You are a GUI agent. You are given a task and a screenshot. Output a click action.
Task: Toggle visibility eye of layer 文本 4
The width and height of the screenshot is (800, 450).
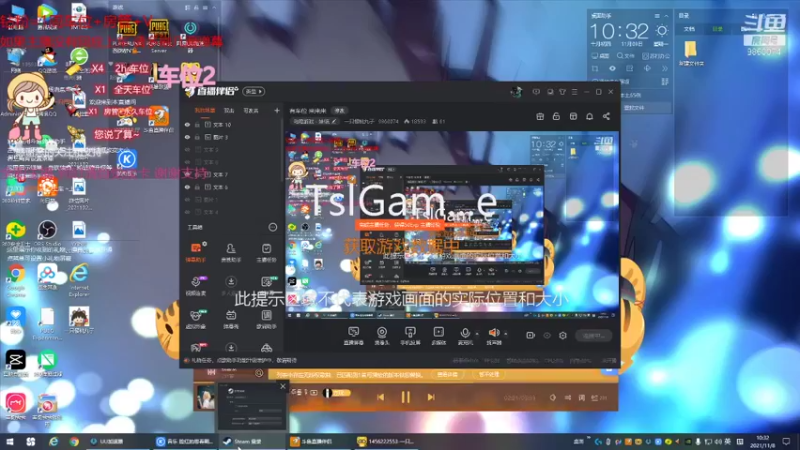pyautogui.click(x=187, y=212)
